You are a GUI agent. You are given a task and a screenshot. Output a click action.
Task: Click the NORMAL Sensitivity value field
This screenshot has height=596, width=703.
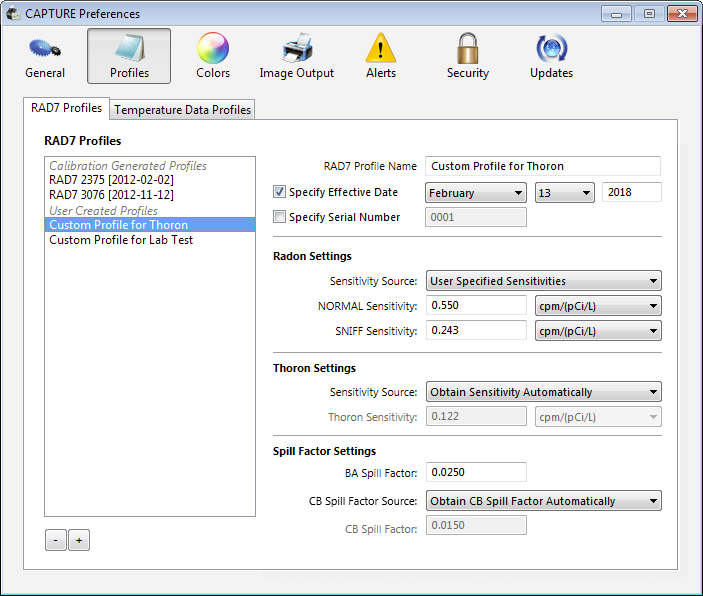[476, 305]
